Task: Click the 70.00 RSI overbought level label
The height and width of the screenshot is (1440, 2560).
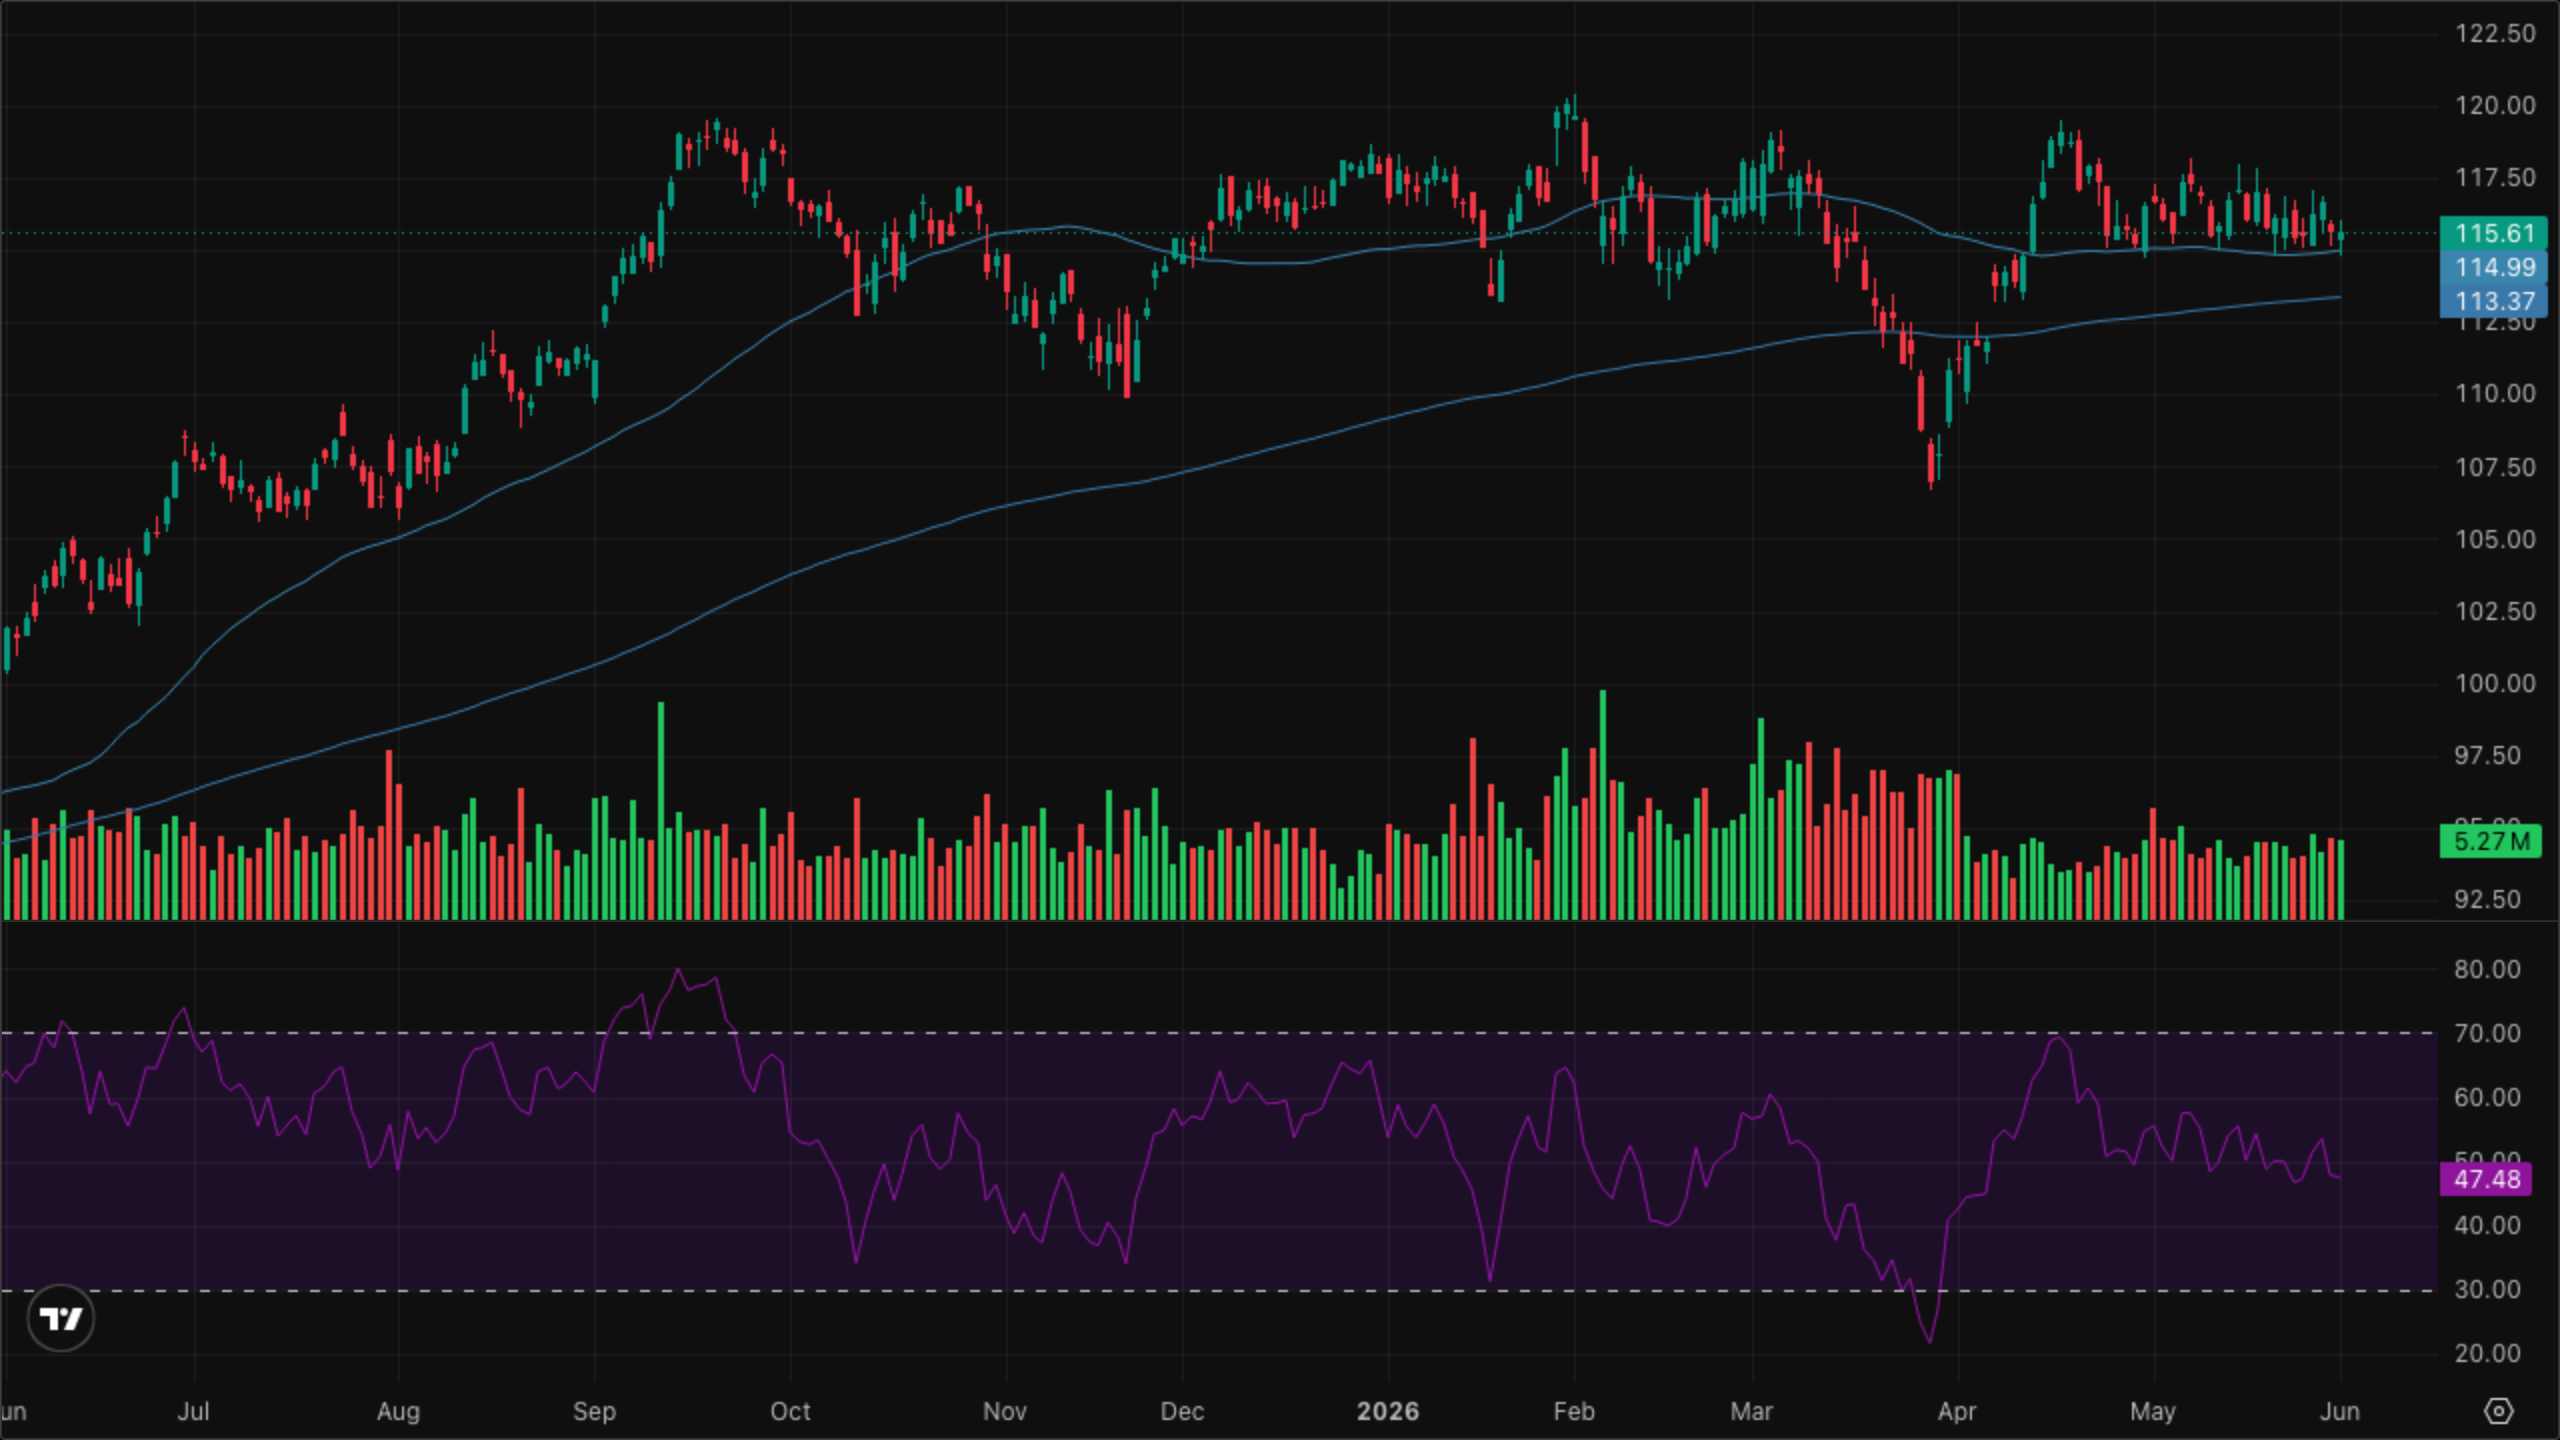Action: (x=2487, y=1033)
